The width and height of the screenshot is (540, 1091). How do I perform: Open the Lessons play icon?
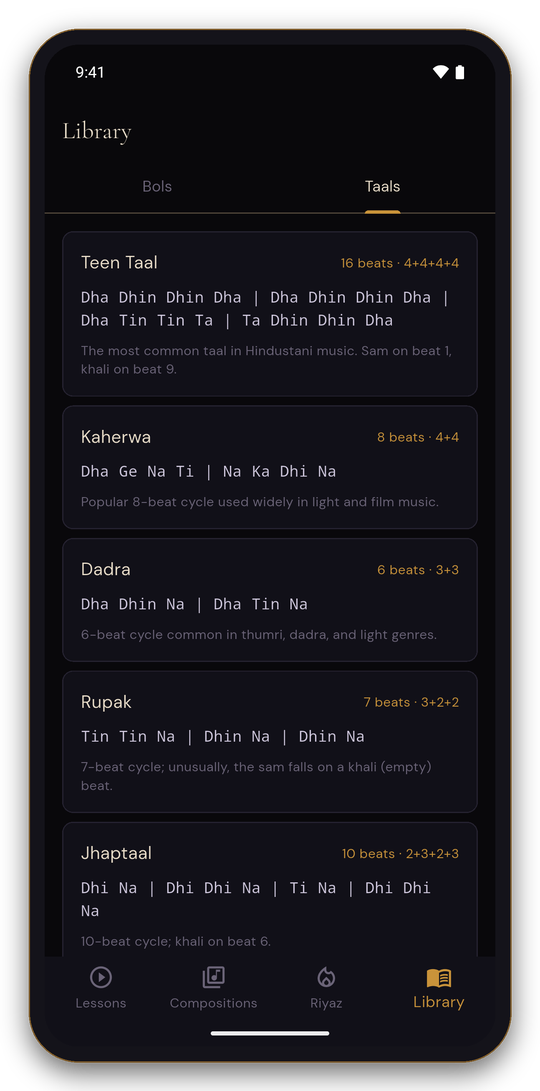click(x=101, y=977)
